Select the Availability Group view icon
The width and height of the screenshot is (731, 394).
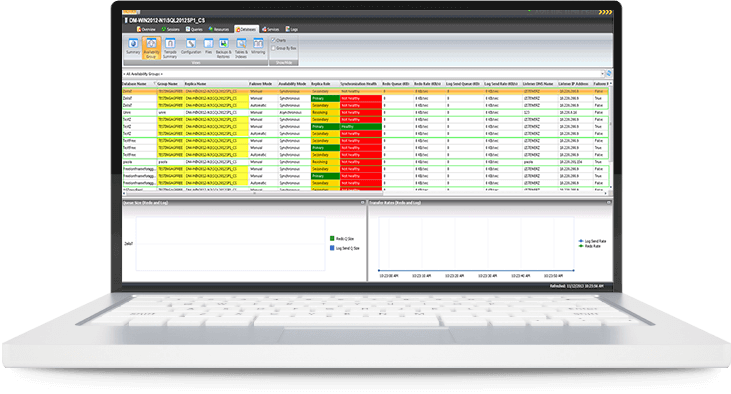[151, 48]
